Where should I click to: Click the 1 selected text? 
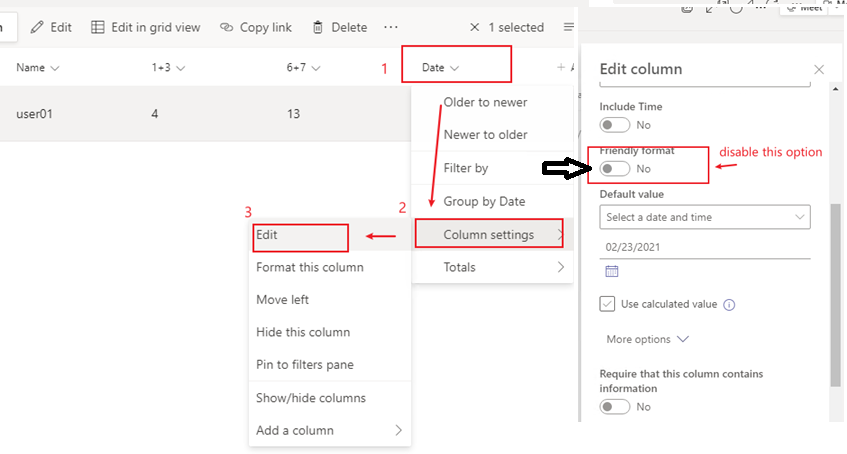pos(516,28)
